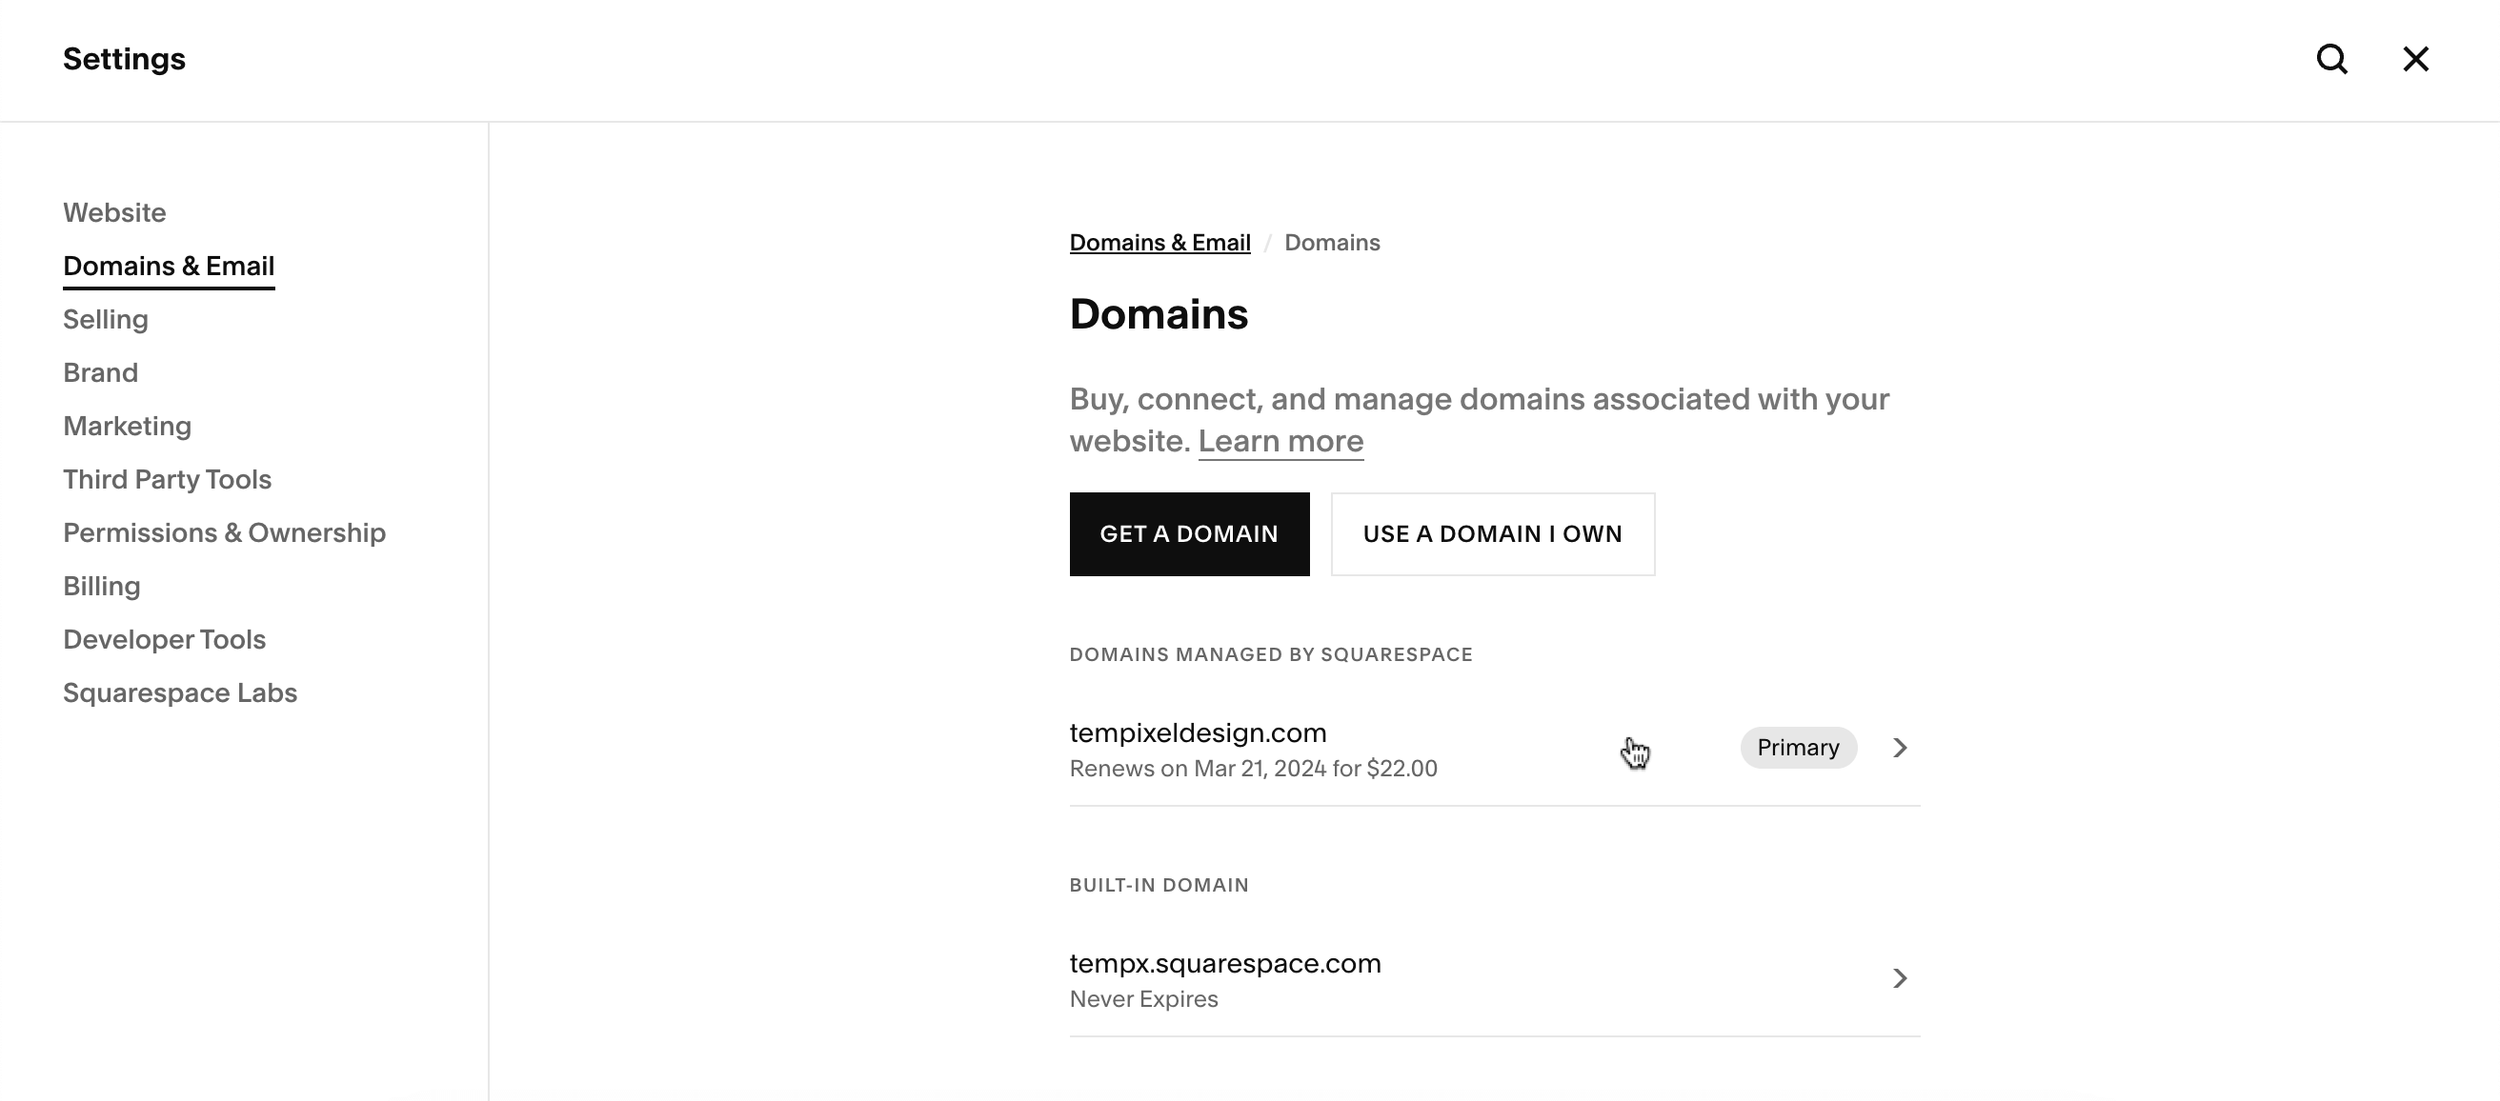This screenshot has height=1101, width=2500.
Task: Open Third Party Tools section
Action: pyautogui.click(x=167, y=480)
